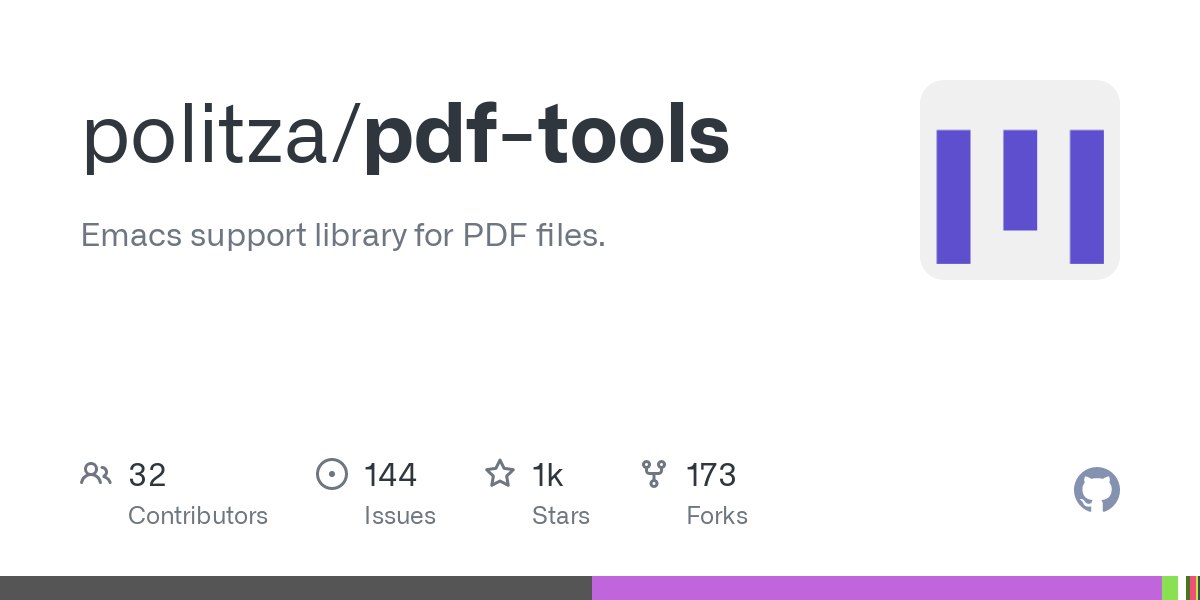The width and height of the screenshot is (1200, 600).
Task: Click the Issues circle-dot icon
Action: coord(331,474)
